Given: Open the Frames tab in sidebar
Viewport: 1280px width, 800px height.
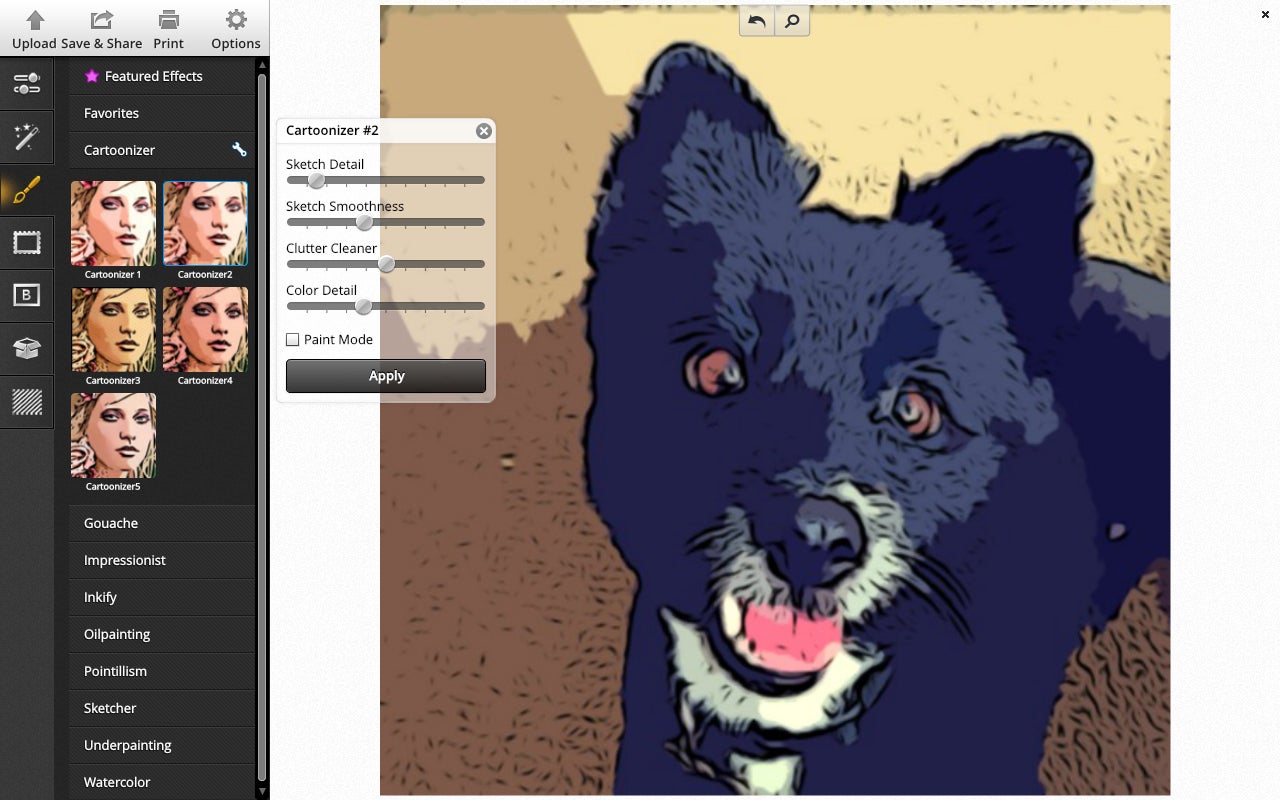Looking at the screenshot, I should pyautogui.click(x=27, y=242).
